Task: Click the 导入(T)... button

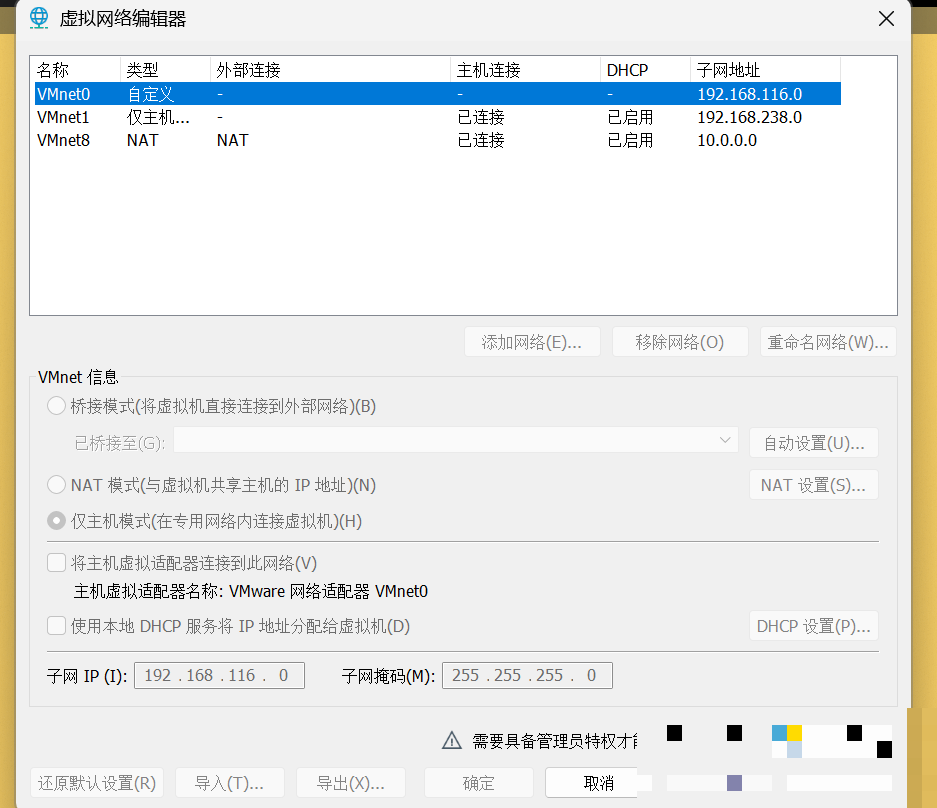Action: point(229,783)
